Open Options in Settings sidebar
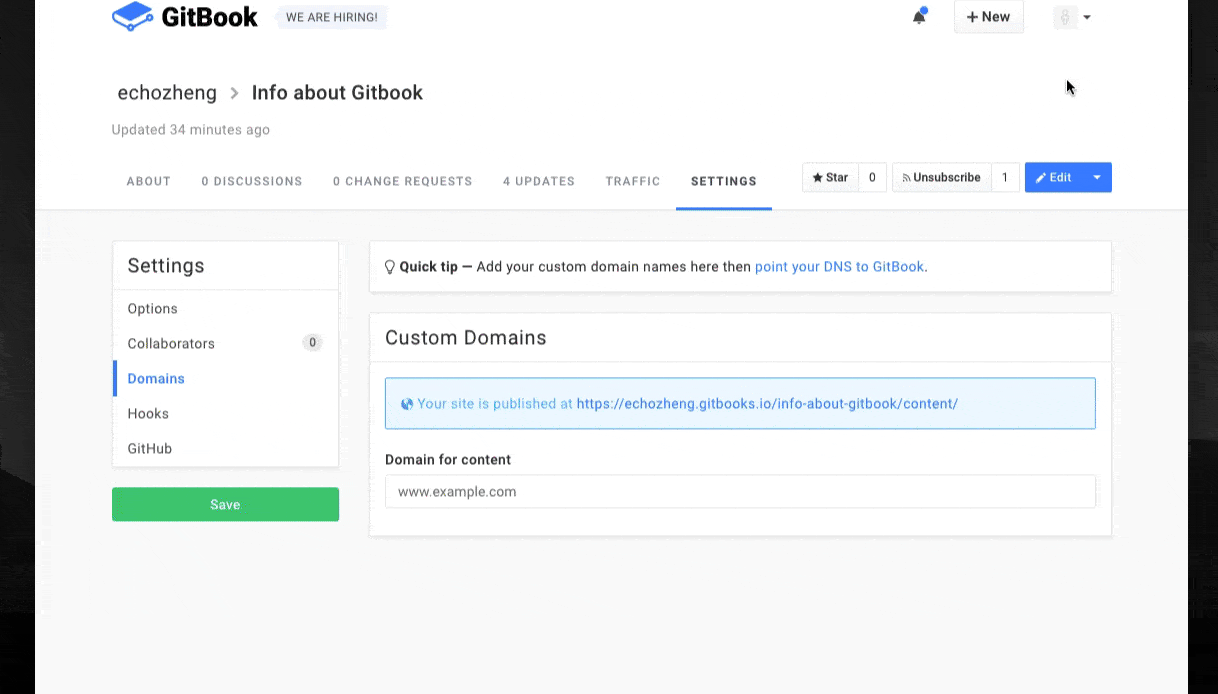Screen dimensions: 1218x694 click(225, 308)
